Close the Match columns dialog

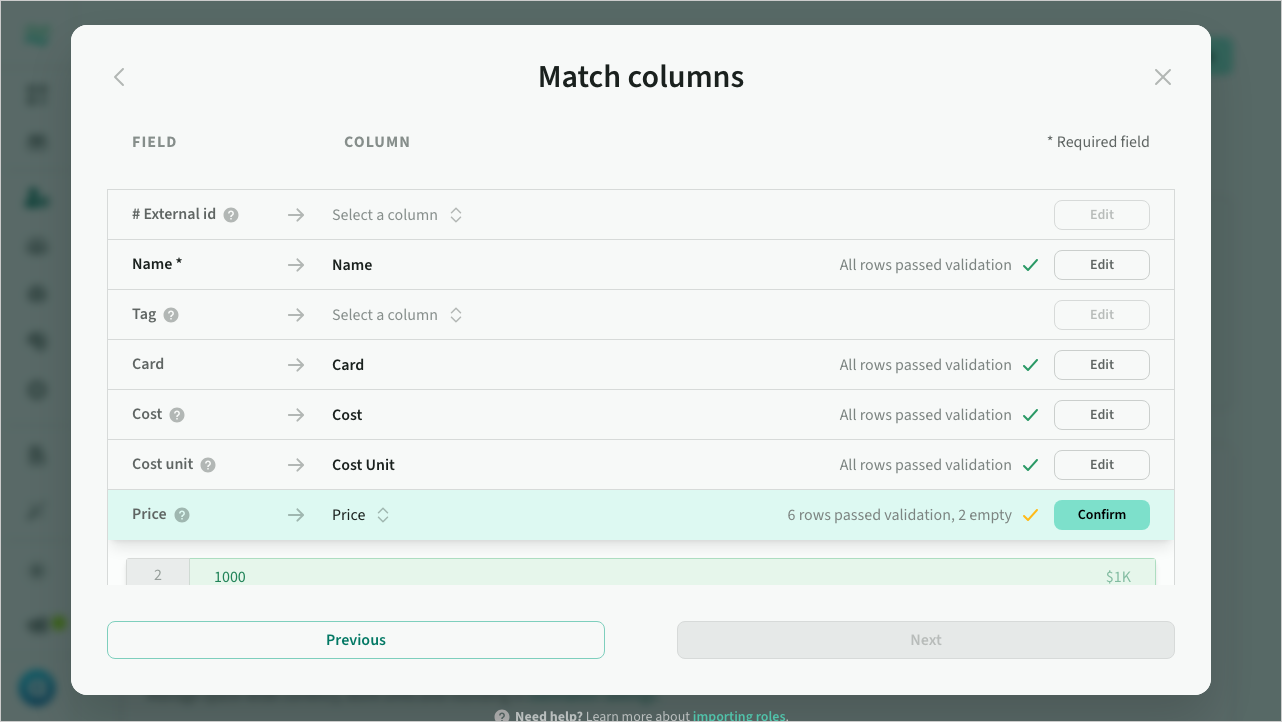pyautogui.click(x=1162, y=77)
